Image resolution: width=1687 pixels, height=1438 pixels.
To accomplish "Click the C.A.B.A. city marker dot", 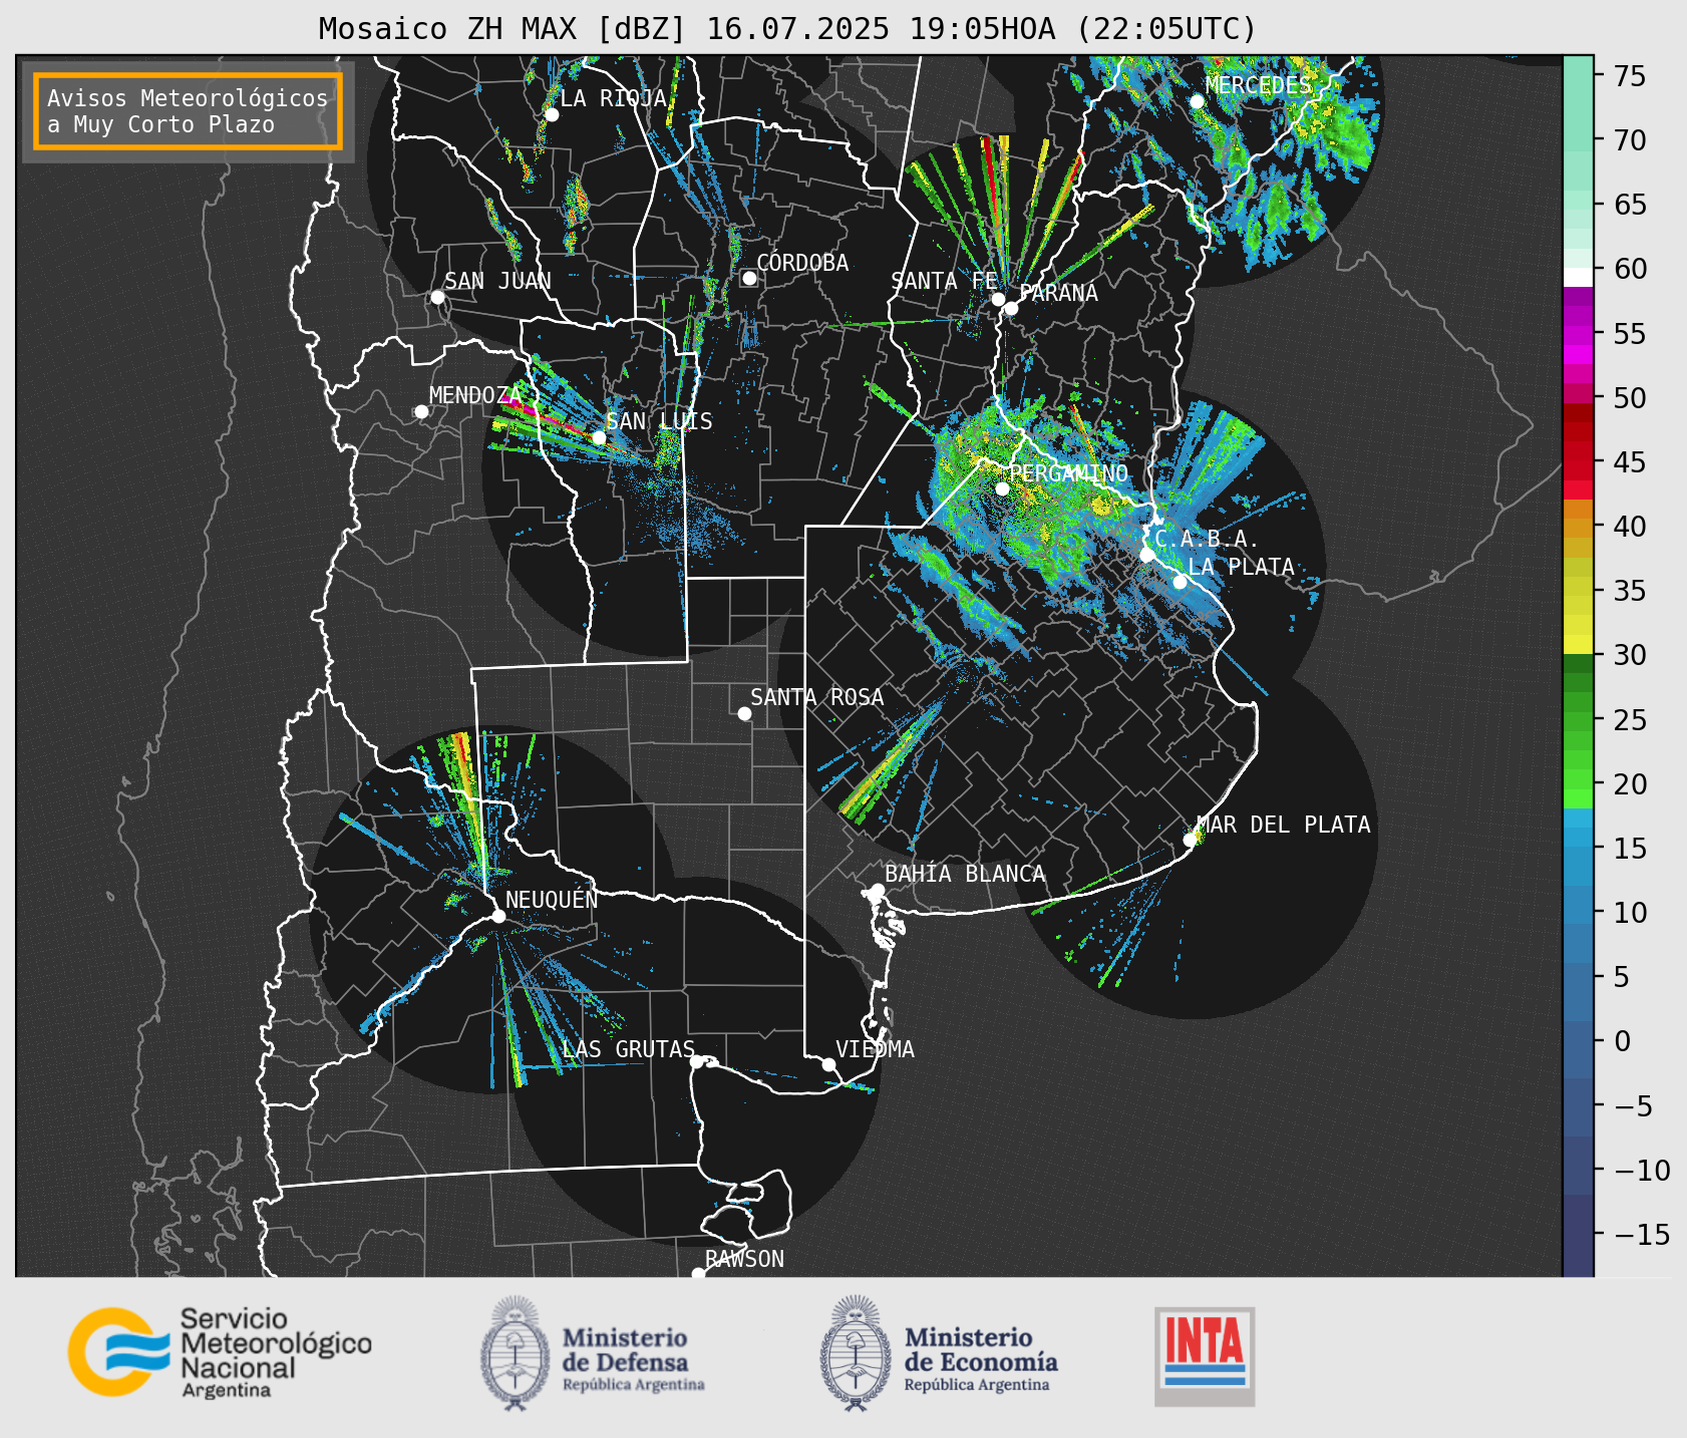I will click(x=1147, y=555).
